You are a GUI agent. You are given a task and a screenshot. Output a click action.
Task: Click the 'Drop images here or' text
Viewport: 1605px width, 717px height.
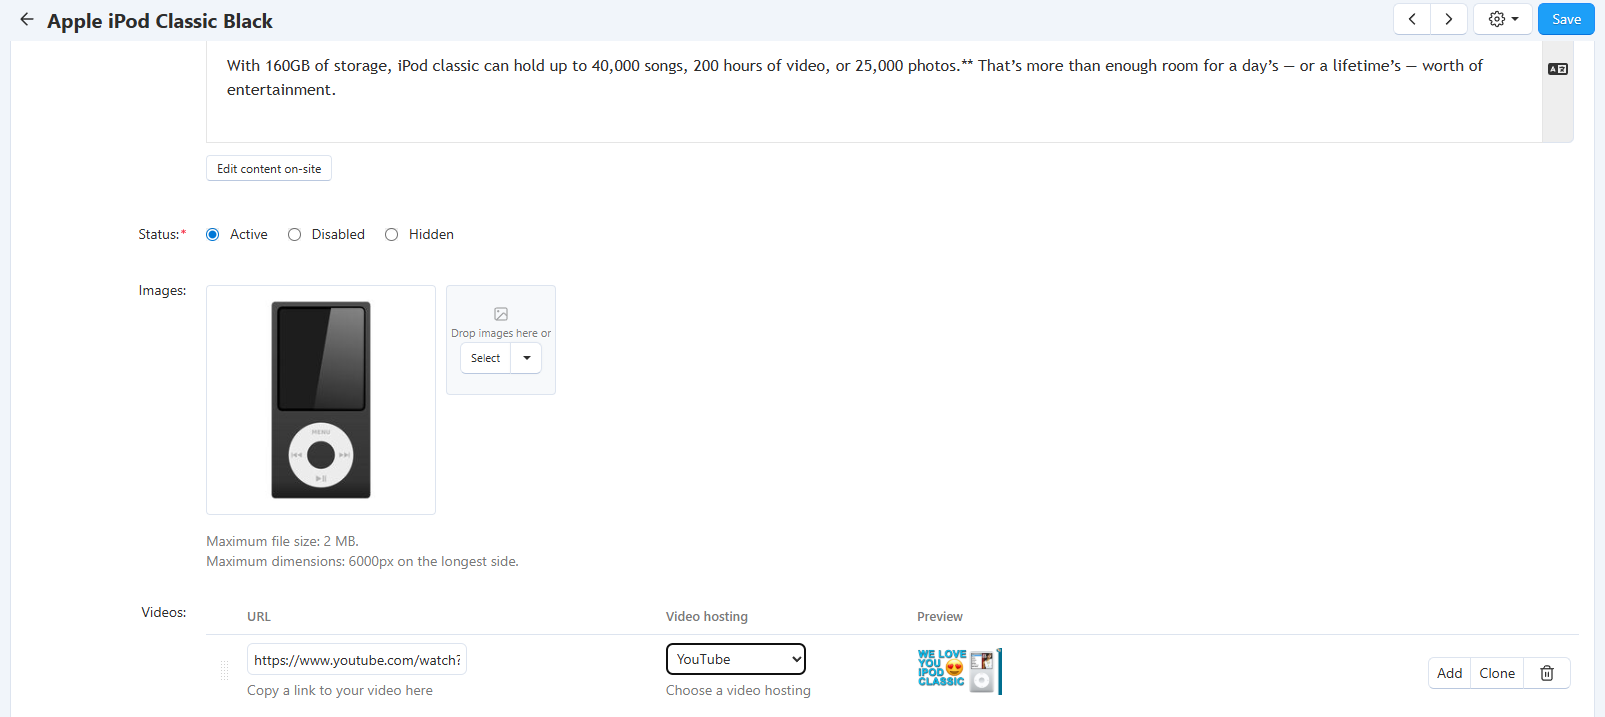coord(501,333)
